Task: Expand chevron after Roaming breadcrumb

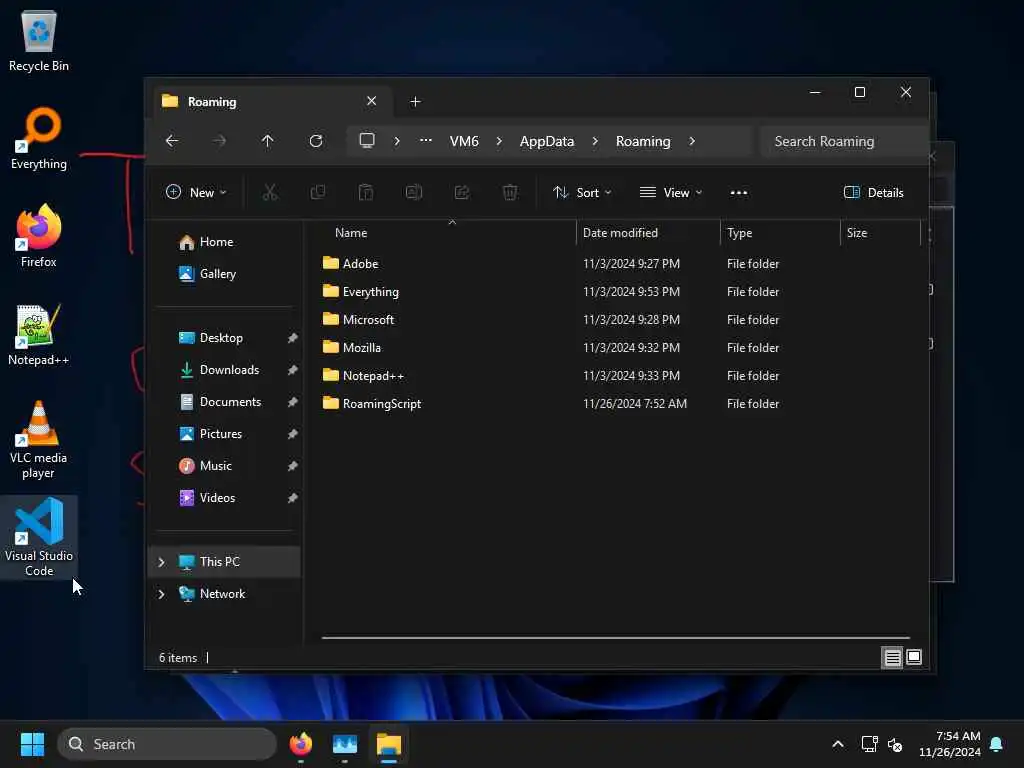Action: point(692,141)
